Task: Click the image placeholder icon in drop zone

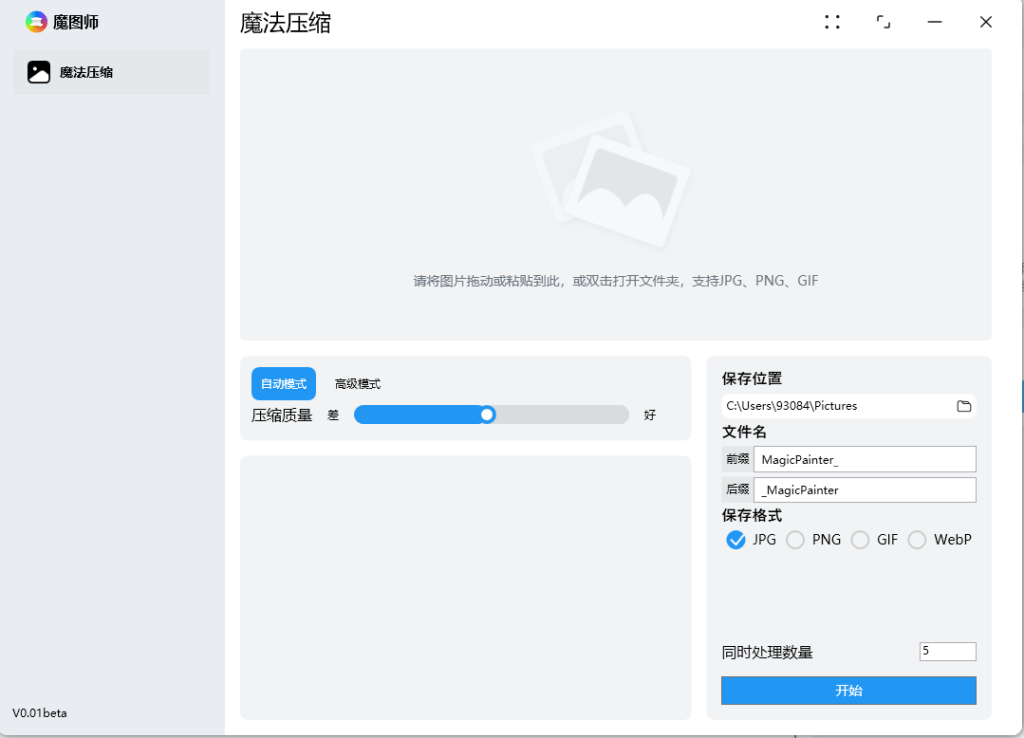Action: (613, 178)
